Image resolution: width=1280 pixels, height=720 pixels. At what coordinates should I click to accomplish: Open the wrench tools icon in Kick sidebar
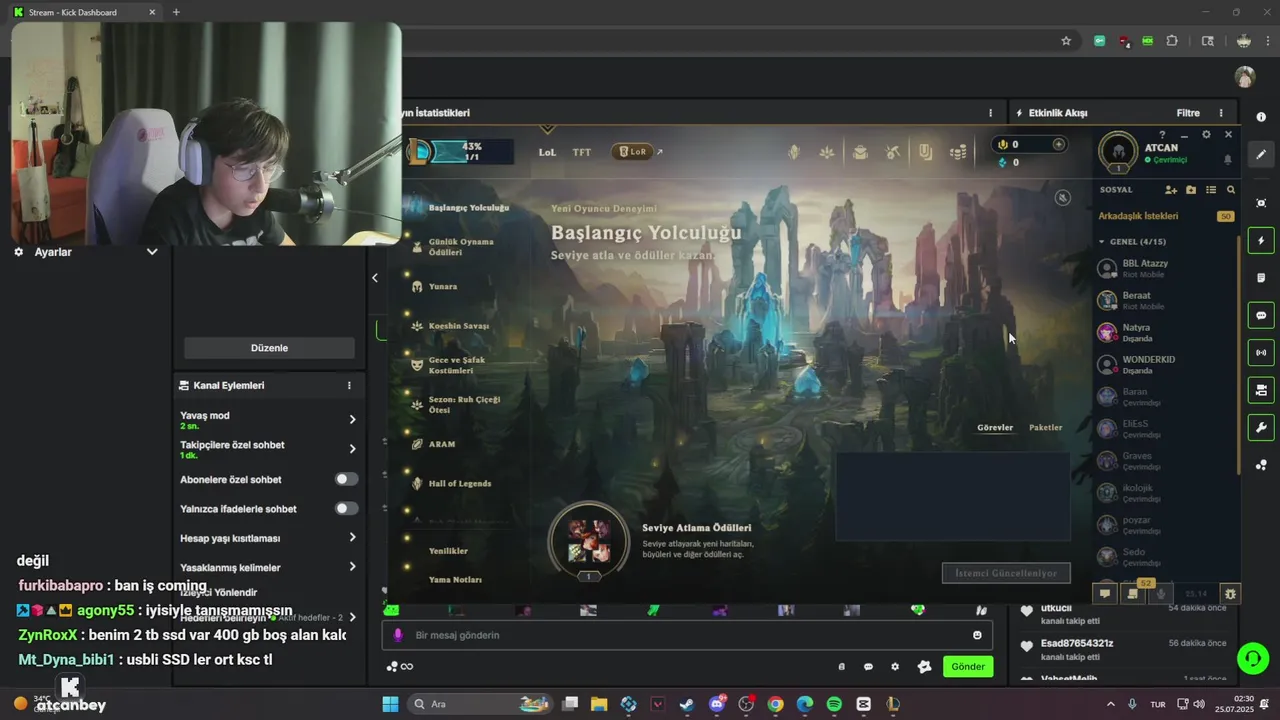(1261, 427)
